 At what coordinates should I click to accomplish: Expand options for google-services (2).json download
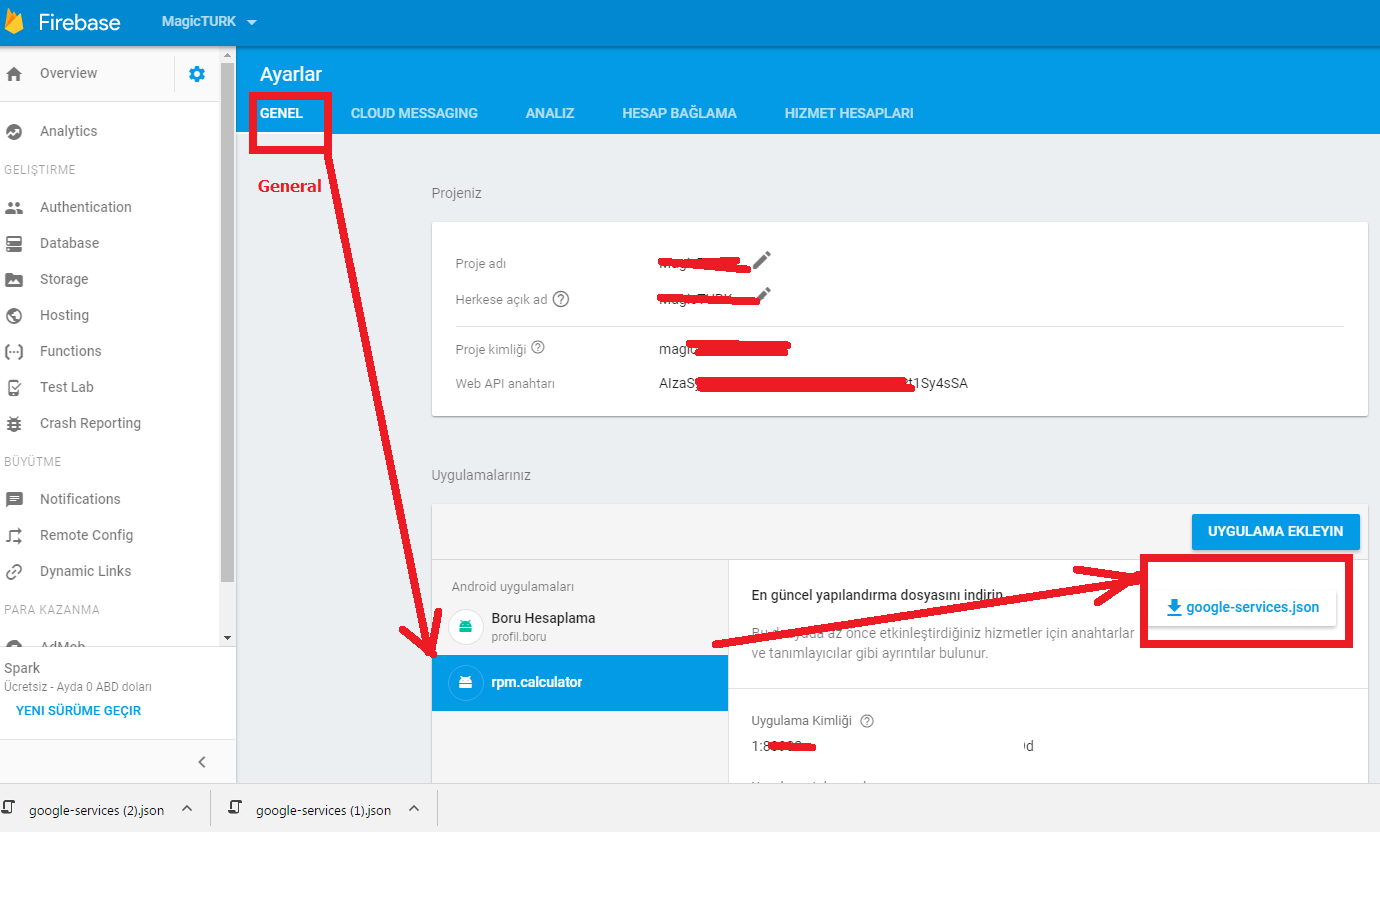click(x=187, y=809)
